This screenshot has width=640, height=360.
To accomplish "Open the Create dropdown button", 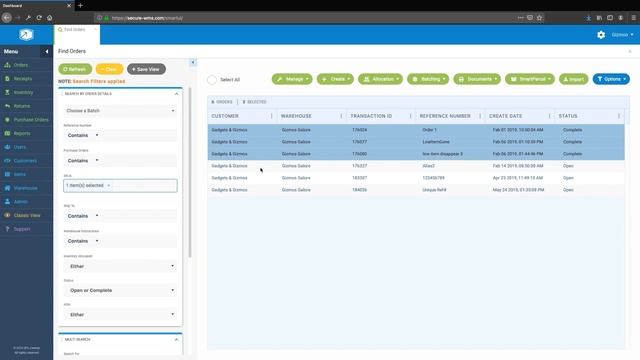I will click(335, 79).
